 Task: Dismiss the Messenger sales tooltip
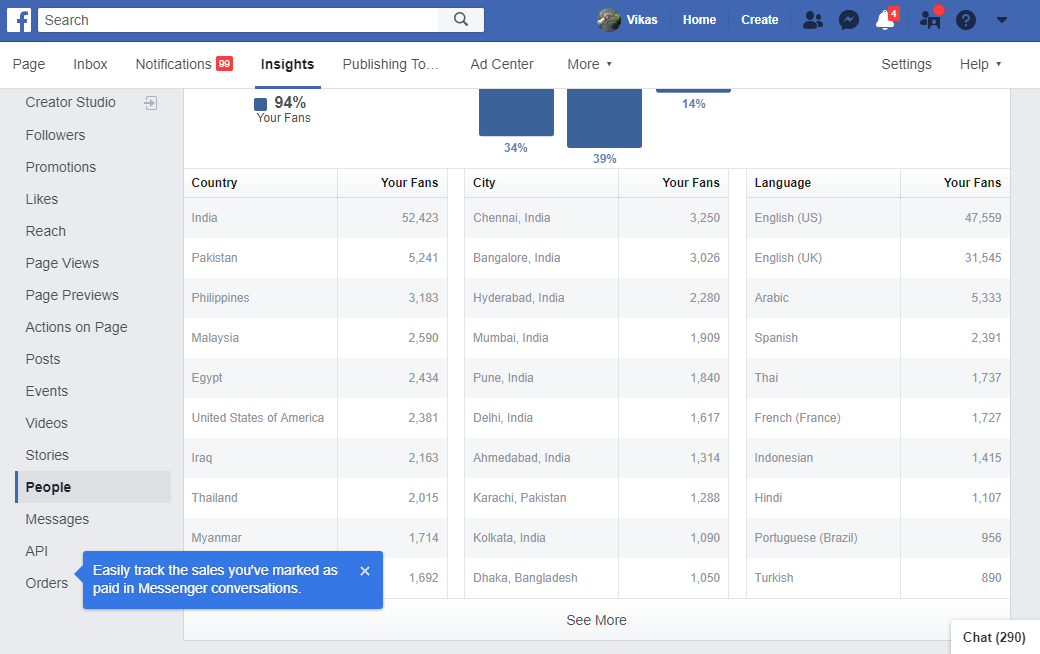tap(365, 571)
